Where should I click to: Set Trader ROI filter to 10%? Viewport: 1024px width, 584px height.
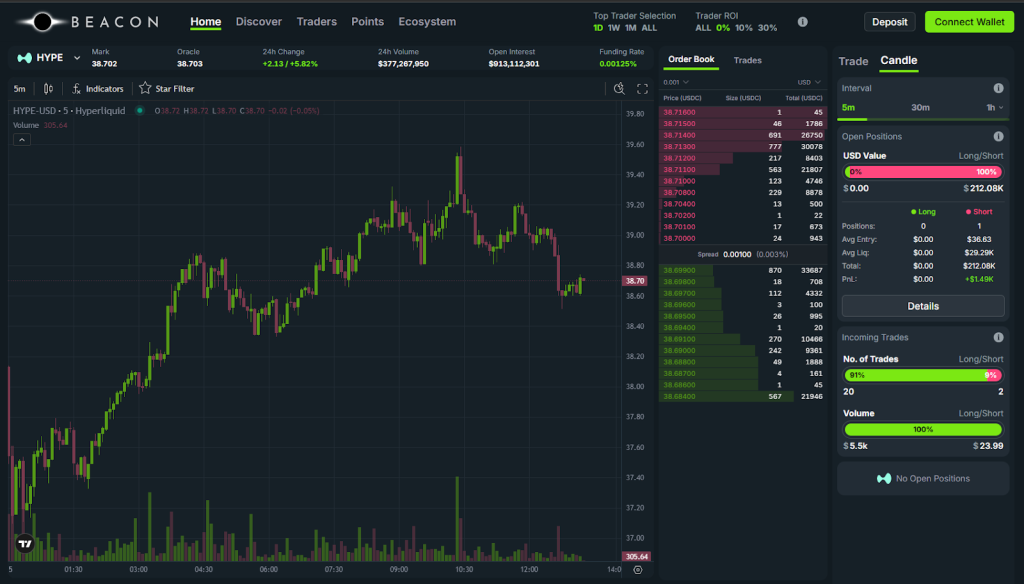(744, 28)
